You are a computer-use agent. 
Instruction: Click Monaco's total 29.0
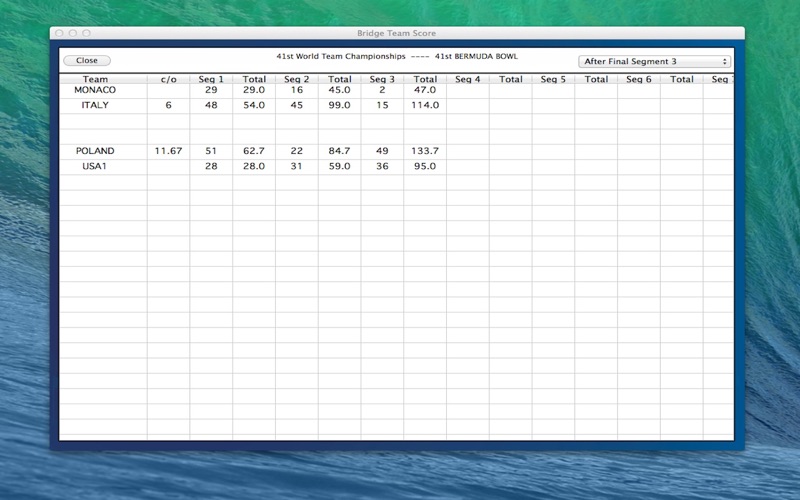tap(254, 90)
